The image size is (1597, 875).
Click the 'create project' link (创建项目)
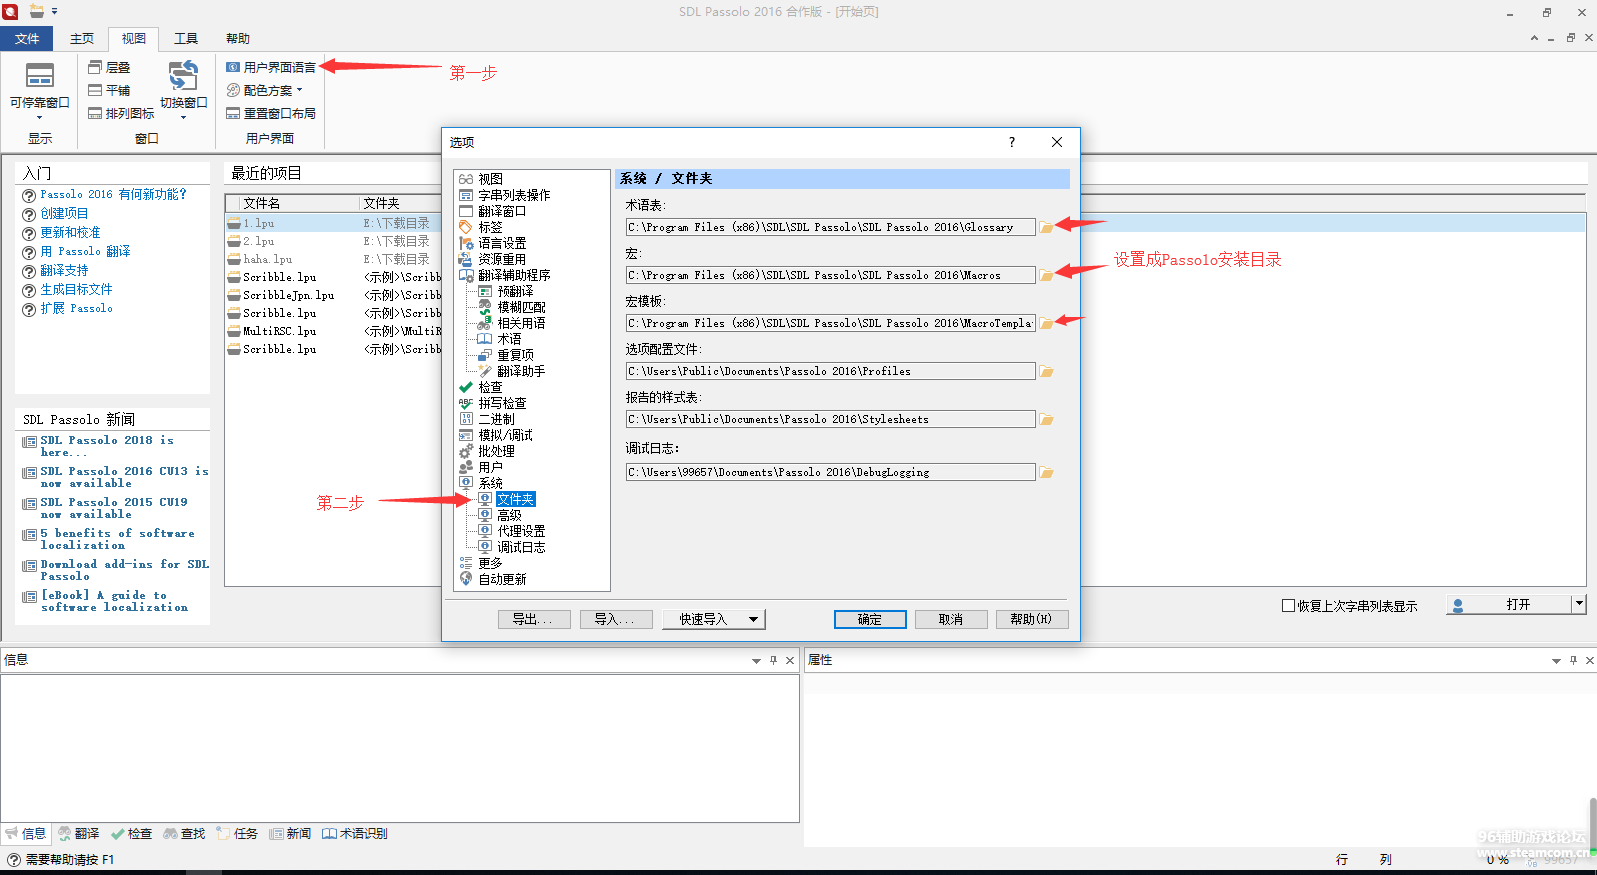tap(64, 213)
